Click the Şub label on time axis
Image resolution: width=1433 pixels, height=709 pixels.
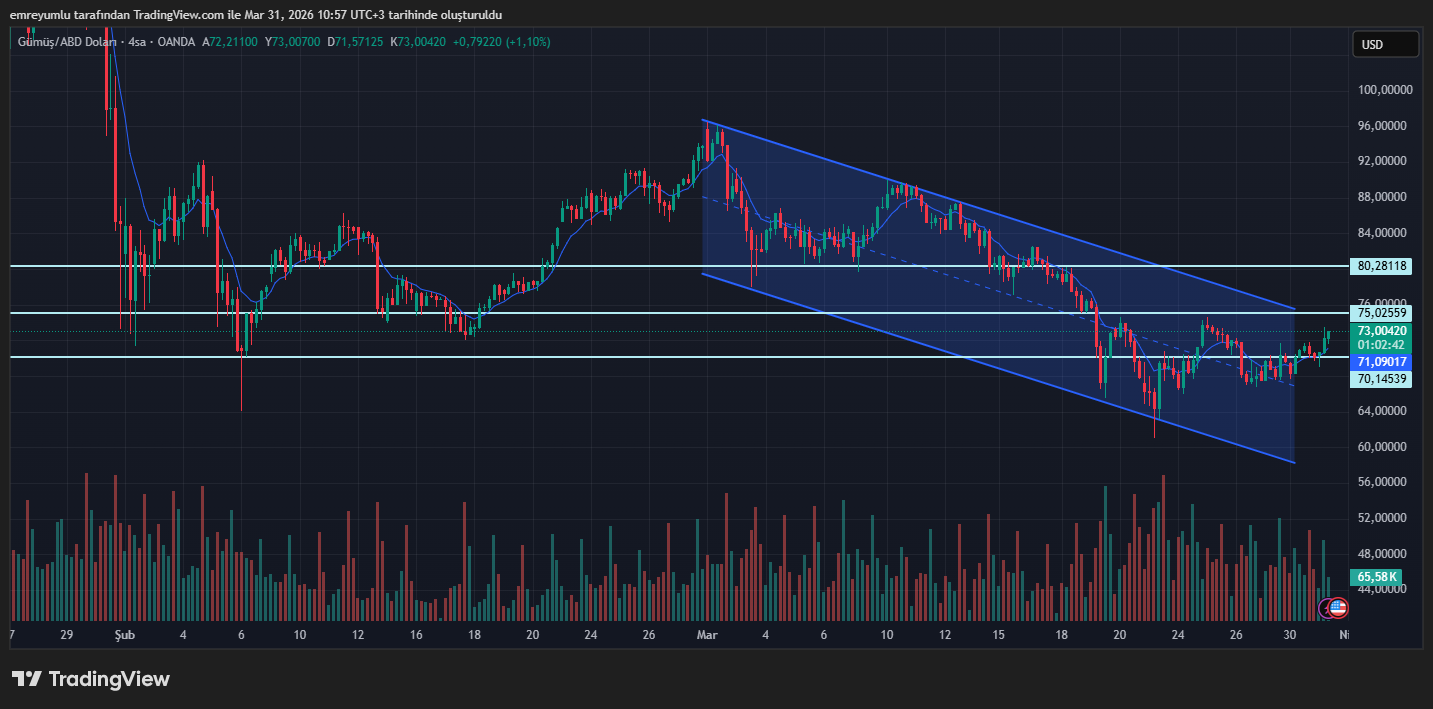click(x=124, y=635)
